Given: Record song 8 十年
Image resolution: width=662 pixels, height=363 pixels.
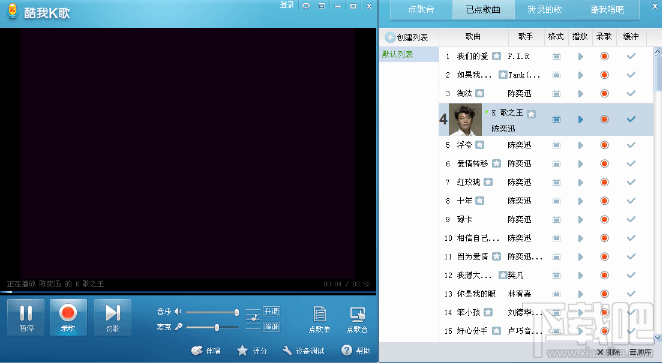Looking at the screenshot, I should click(605, 201).
